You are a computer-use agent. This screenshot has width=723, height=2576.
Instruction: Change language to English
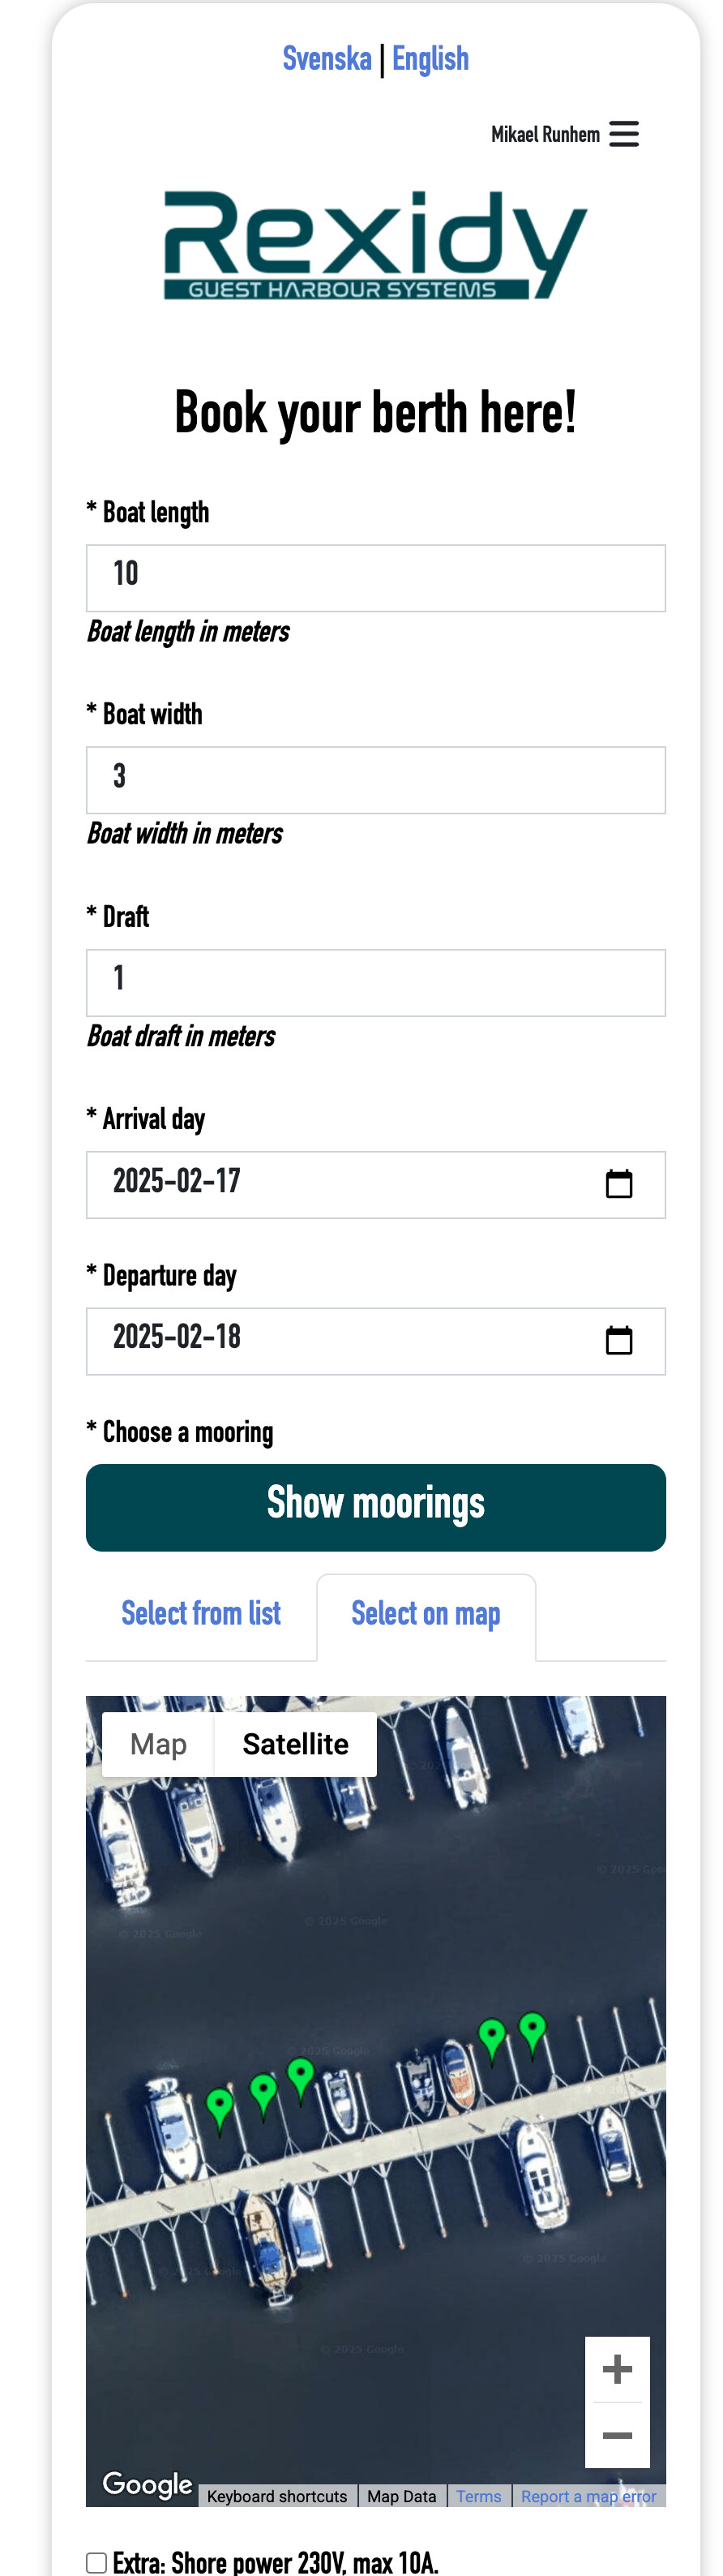pyautogui.click(x=430, y=59)
